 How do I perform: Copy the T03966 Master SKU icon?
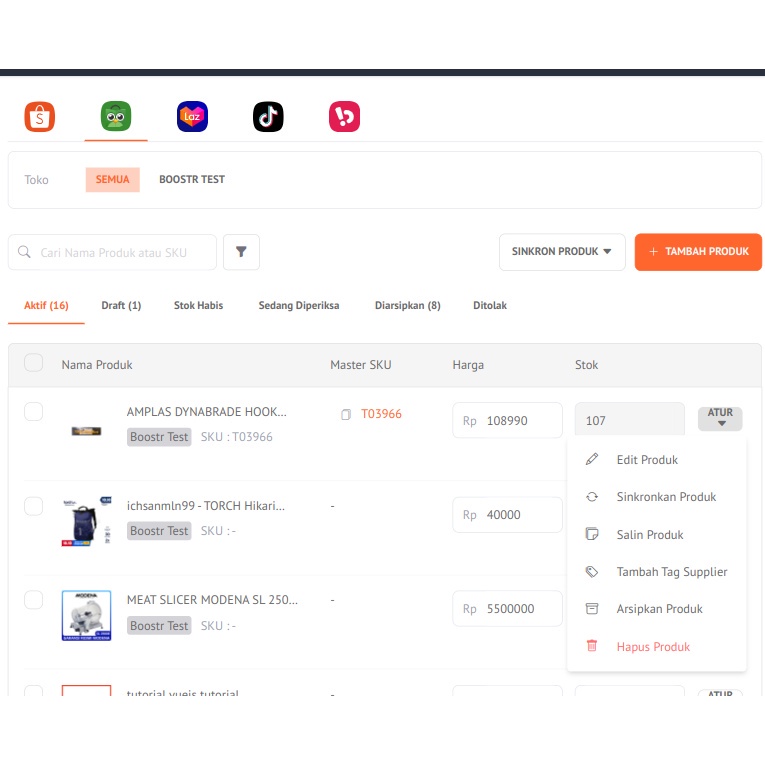pyautogui.click(x=346, y=414)
